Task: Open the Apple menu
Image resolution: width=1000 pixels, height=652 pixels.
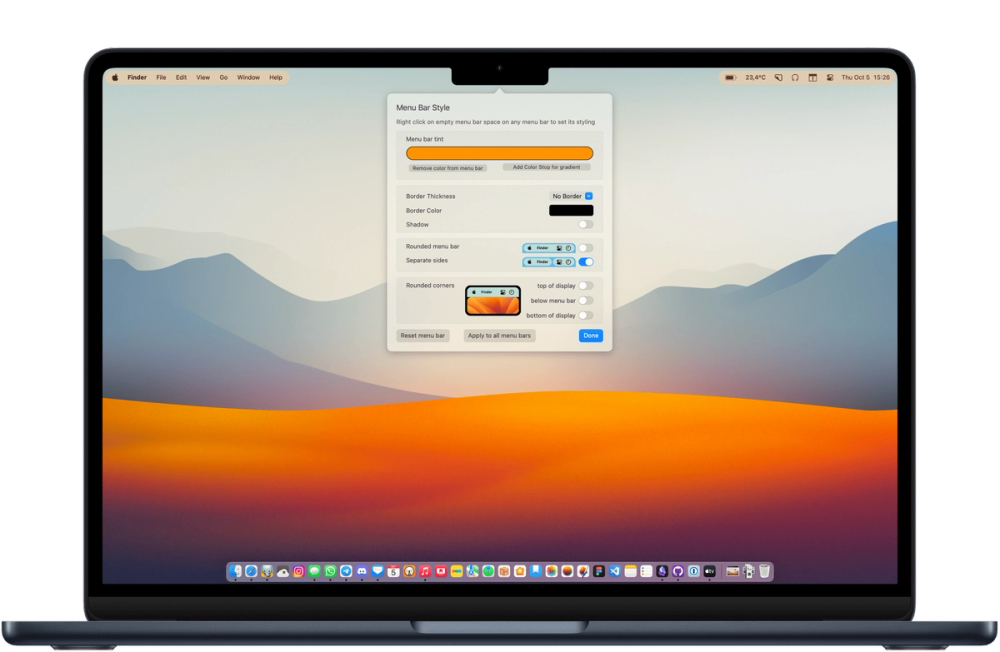Action: pos(115,77)
